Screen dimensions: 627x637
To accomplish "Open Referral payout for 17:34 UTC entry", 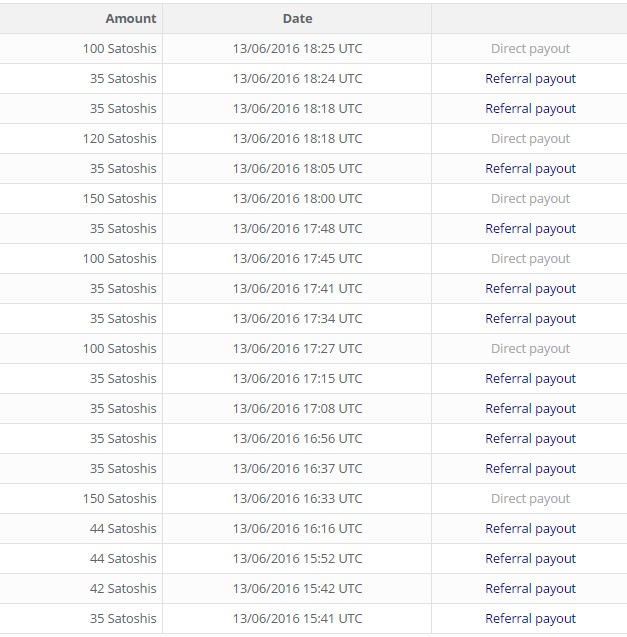I will coord(530,318).
